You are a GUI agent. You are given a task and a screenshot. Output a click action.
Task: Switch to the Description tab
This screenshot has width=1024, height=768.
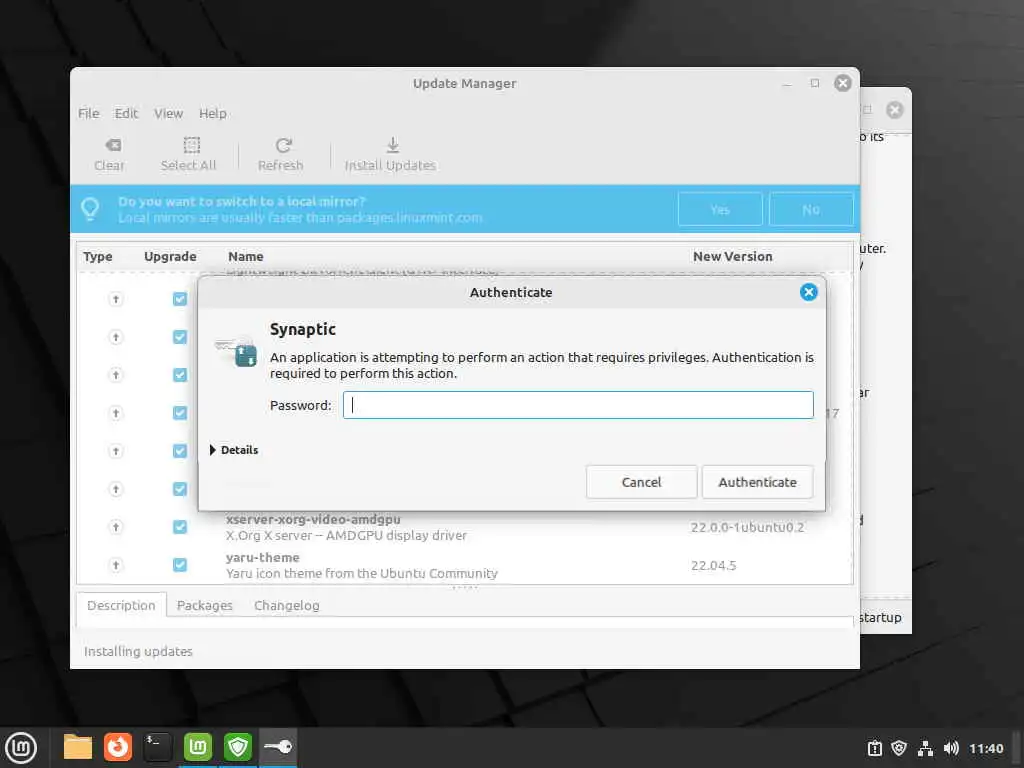(x=121, y=605)
